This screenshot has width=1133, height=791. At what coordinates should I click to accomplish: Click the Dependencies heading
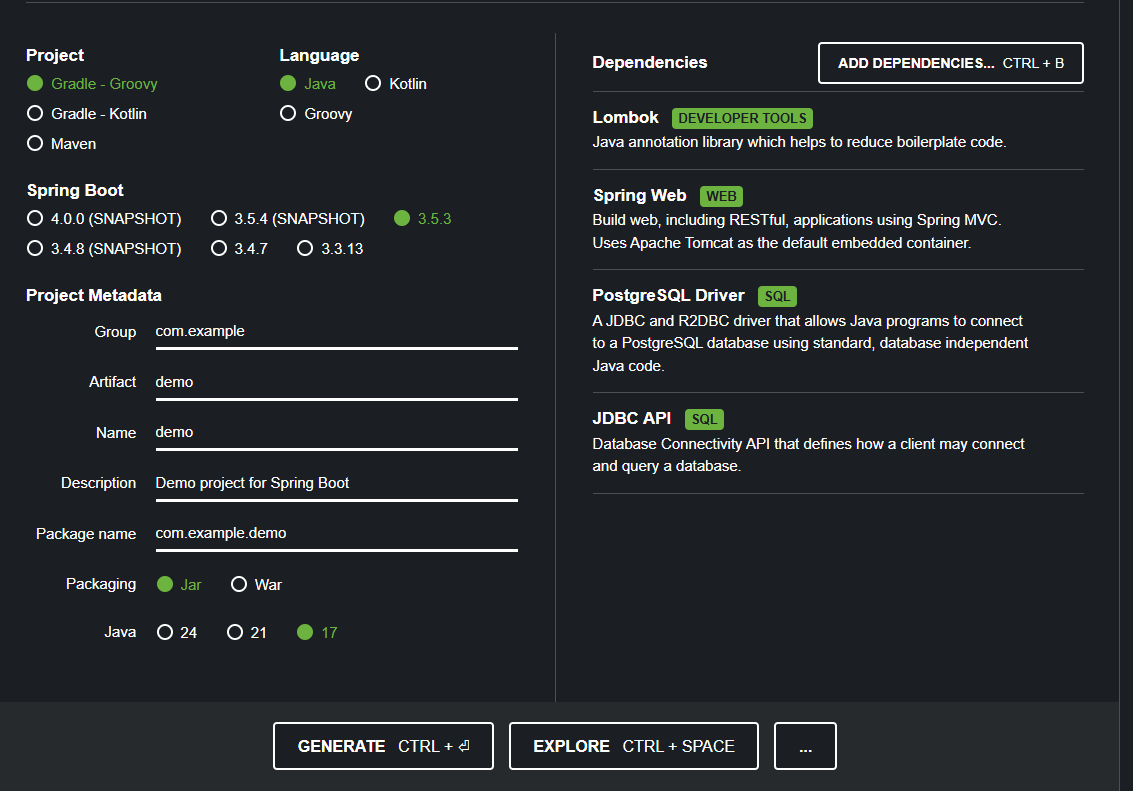(650, 62)
